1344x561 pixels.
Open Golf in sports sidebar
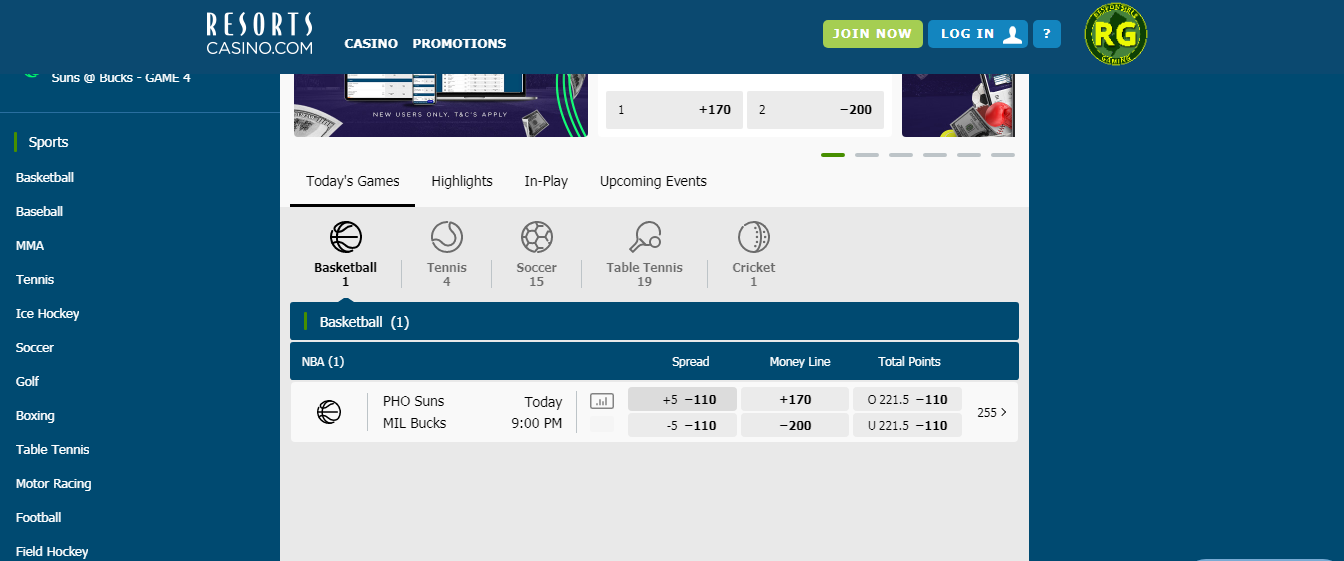pyautogui.click(x=28, y=382)
